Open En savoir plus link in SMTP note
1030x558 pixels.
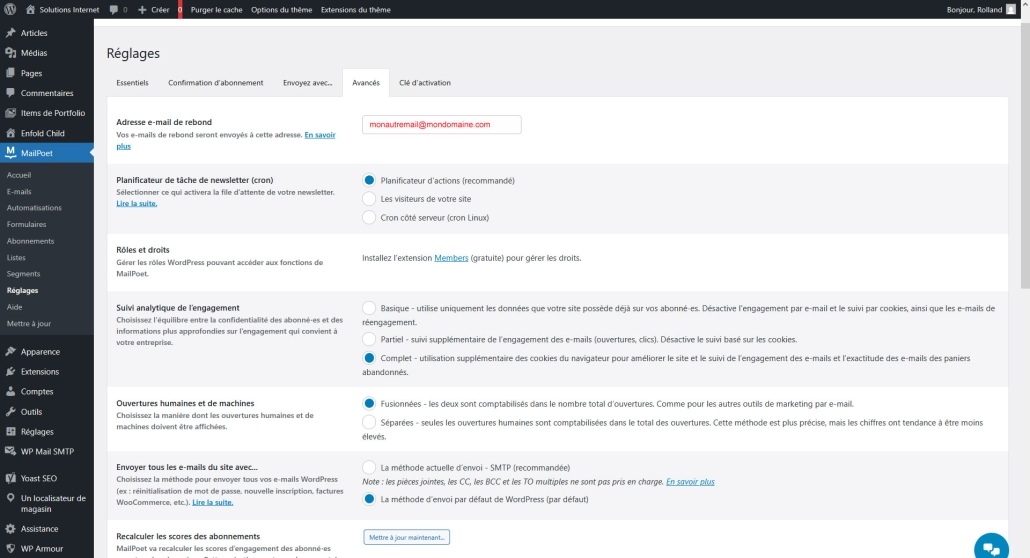690,482
